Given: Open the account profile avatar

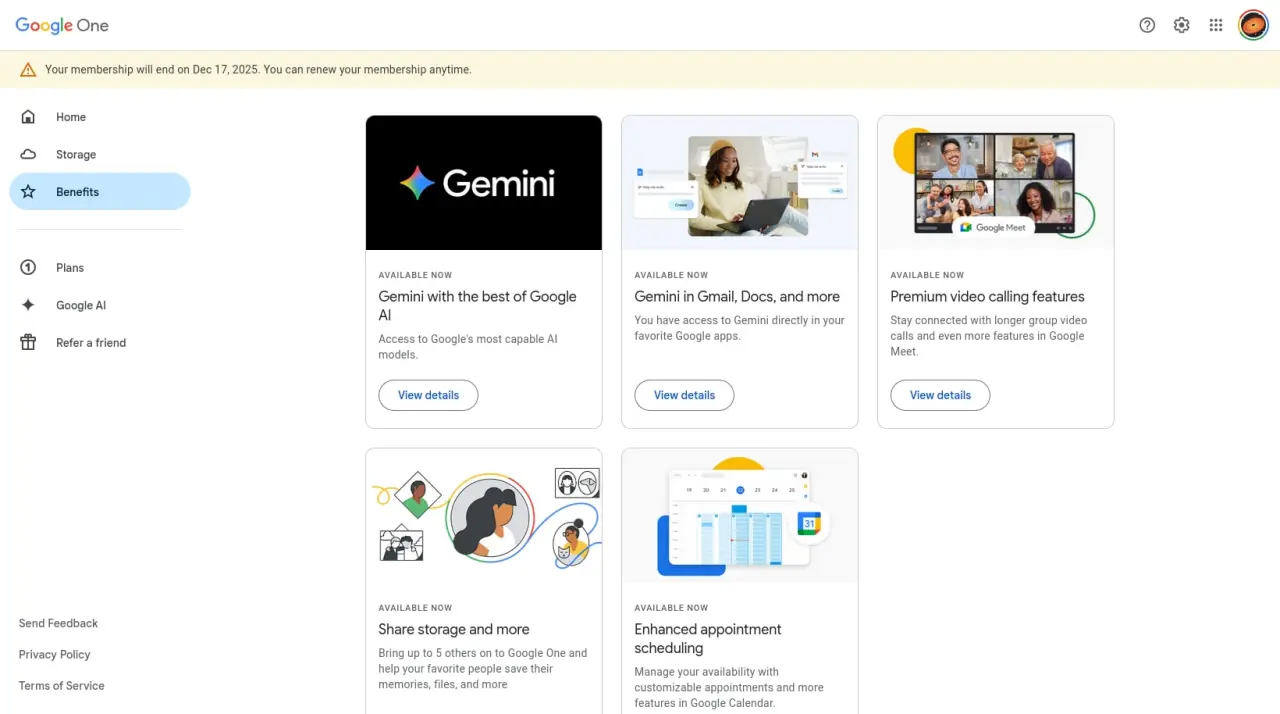Looking at the screenshot, I should 1253,25.
